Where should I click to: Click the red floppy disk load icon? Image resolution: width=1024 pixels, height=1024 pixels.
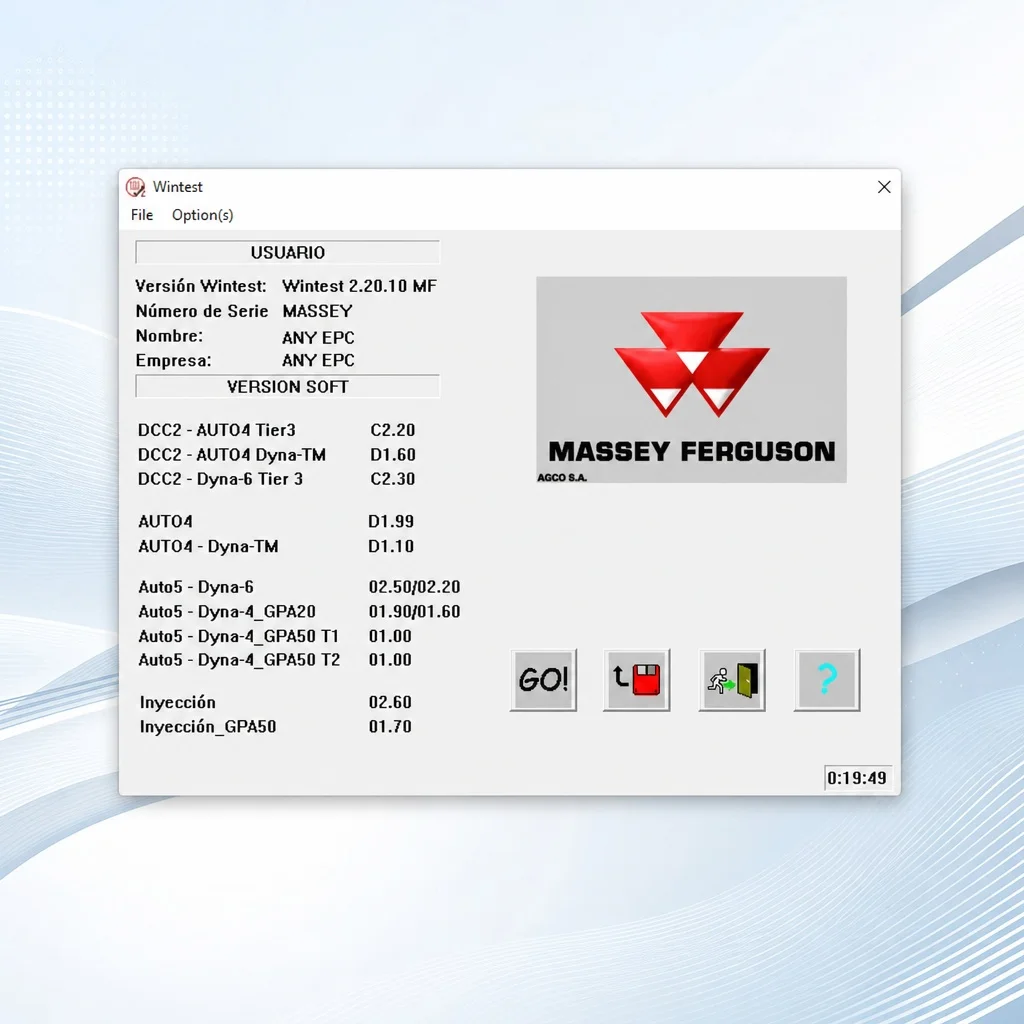637,679
